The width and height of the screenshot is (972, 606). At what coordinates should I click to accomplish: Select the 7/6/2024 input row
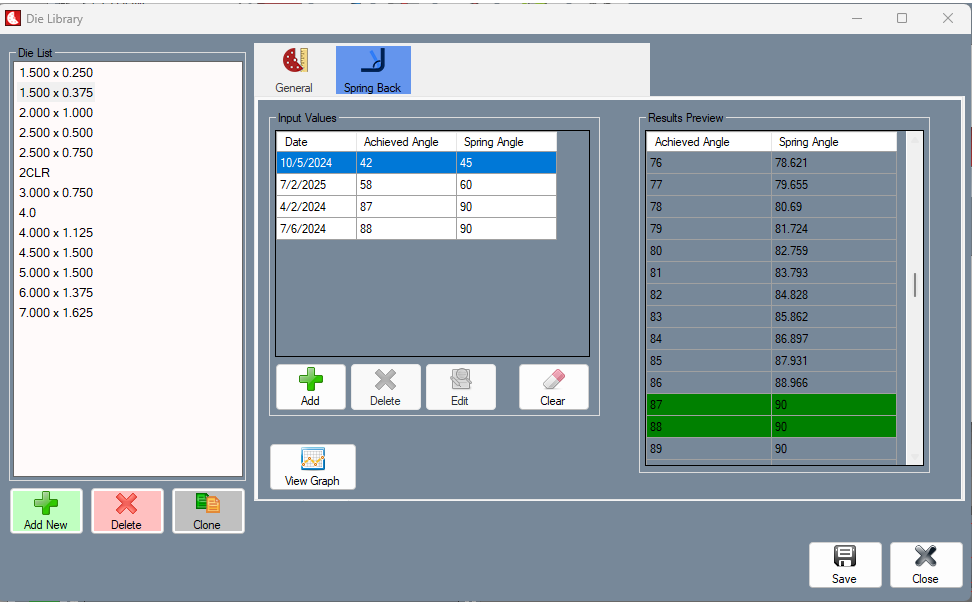416,229
